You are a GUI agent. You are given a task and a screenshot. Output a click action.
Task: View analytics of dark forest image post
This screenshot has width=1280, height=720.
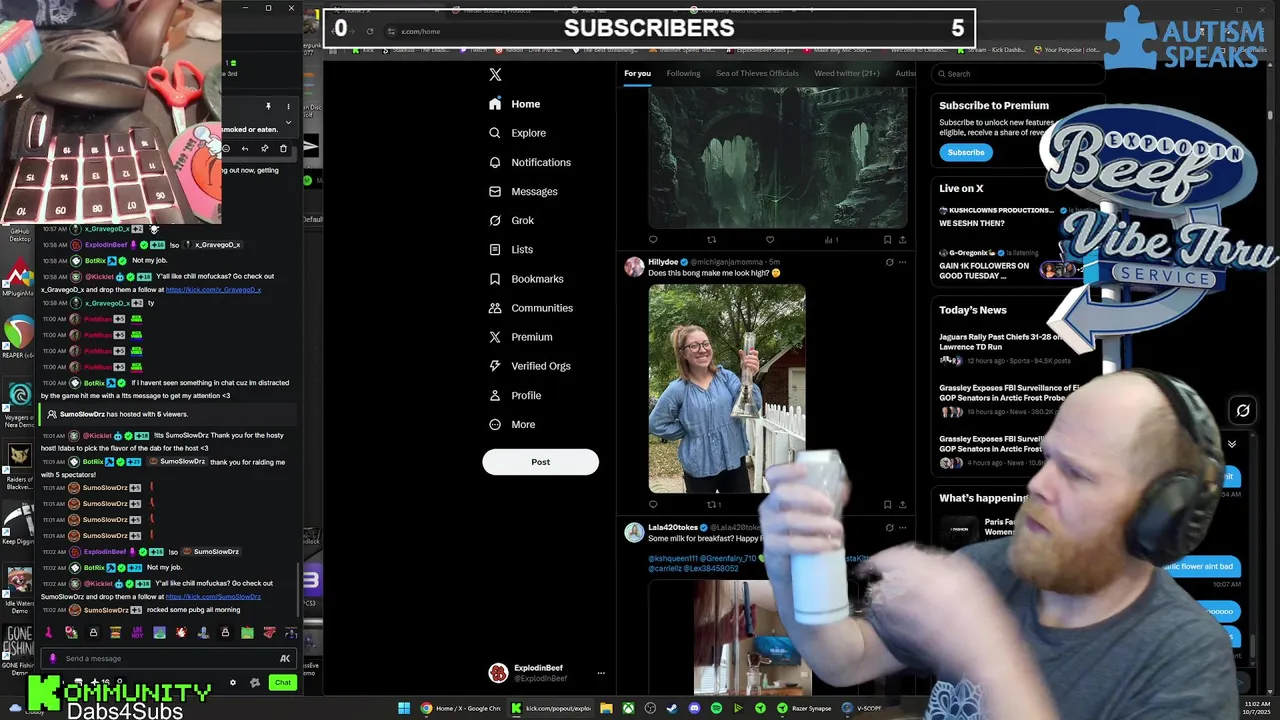point(829,240)
